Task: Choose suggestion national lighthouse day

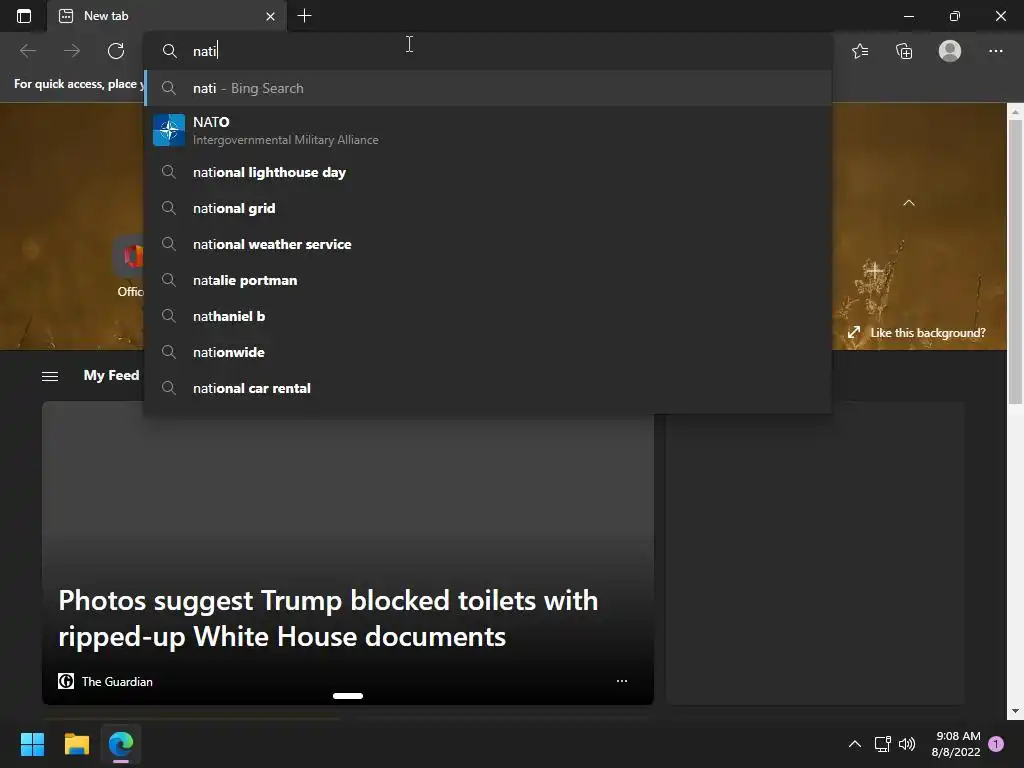Action: pyautogui.click(x=487, y=172)
